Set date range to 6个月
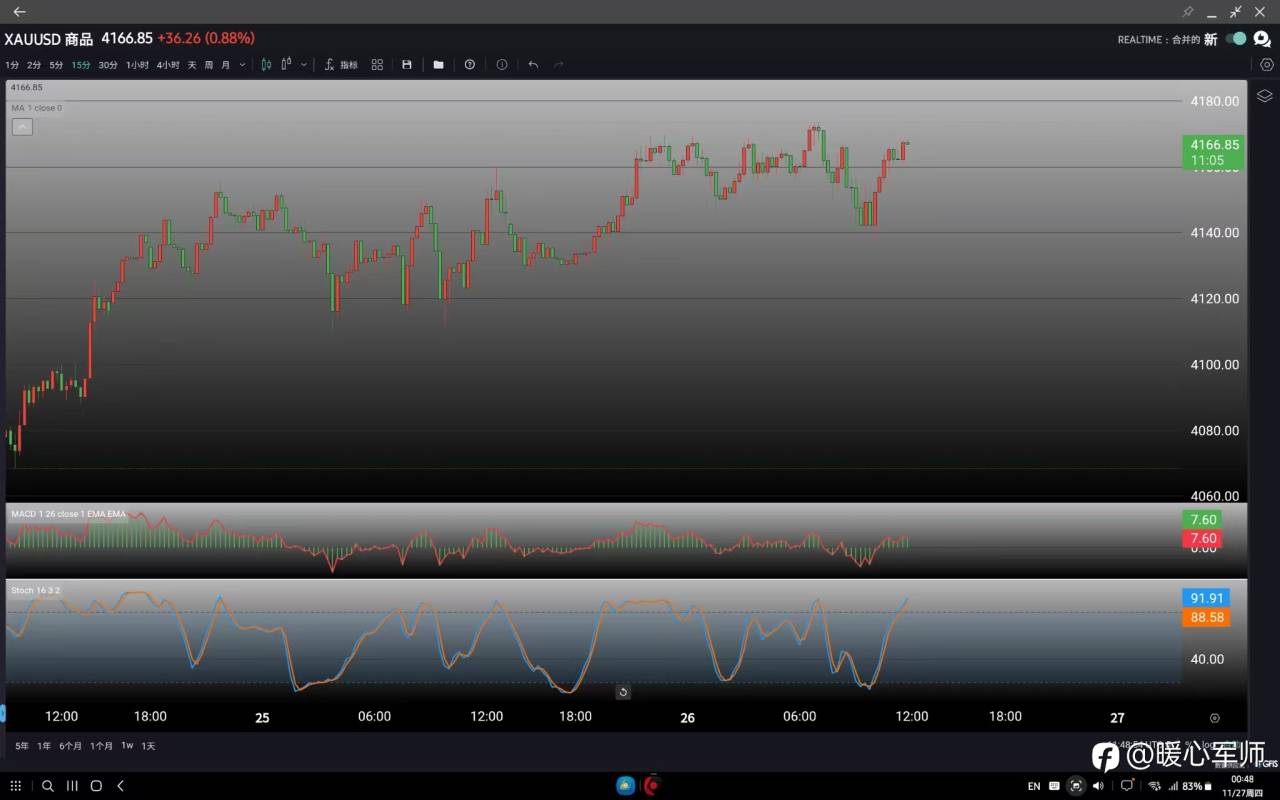 [x=70, y=746]
